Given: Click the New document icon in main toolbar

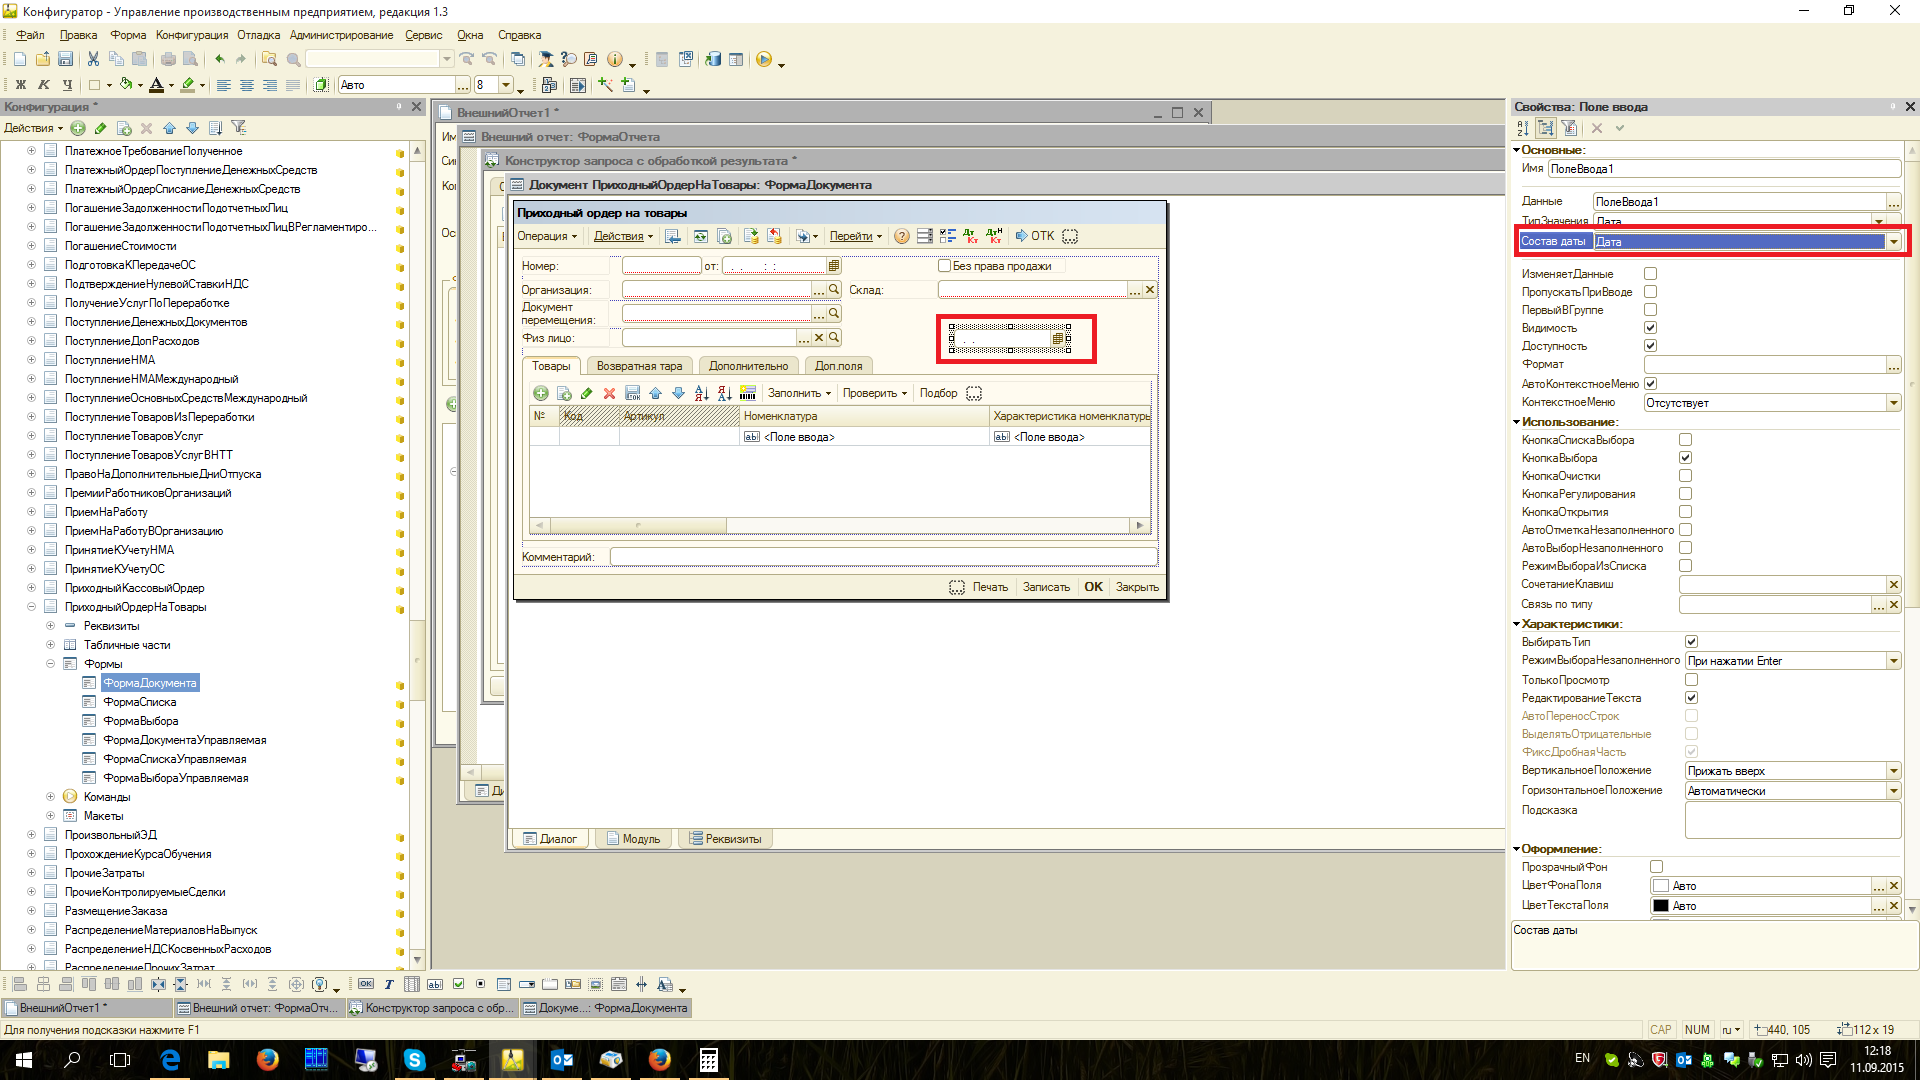Looking at the screenshot, I should tap(19, 60).
